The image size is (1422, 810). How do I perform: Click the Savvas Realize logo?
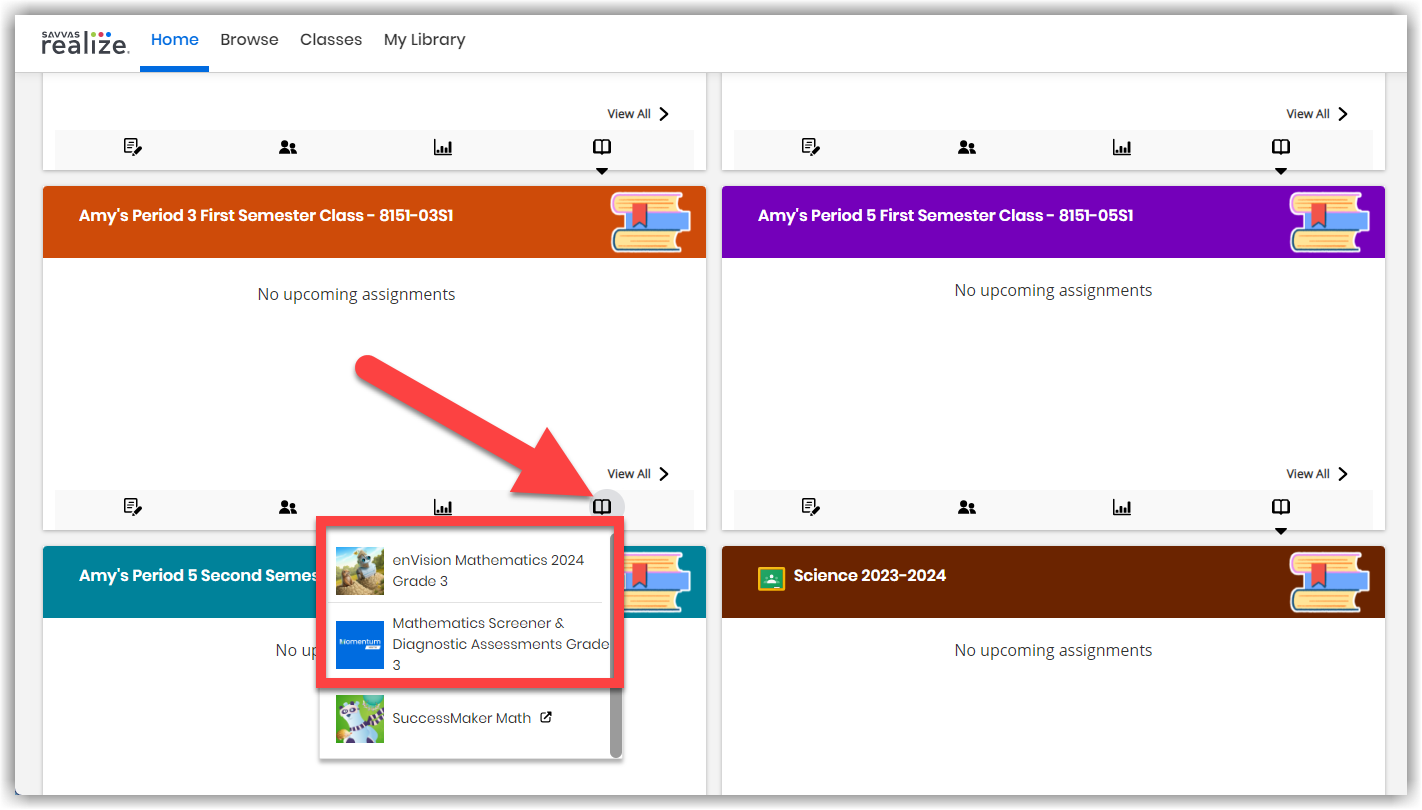tap(85, 42)
